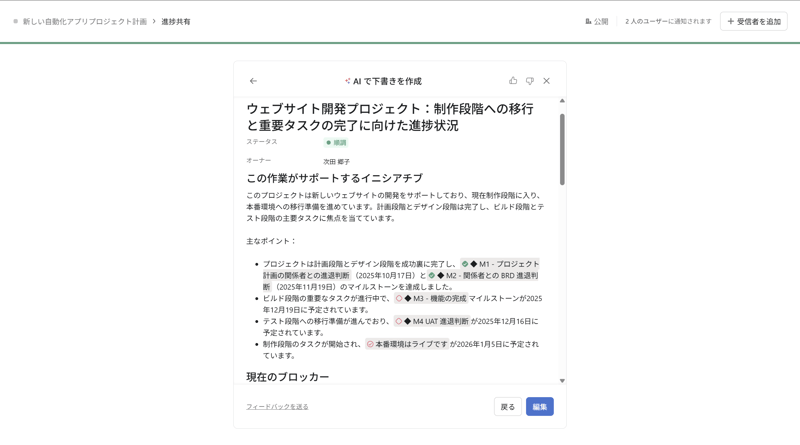Viewport: 800px width, 445px height.
Task: Click the plus icon in 受信者を追加
Action: (731, 21)
